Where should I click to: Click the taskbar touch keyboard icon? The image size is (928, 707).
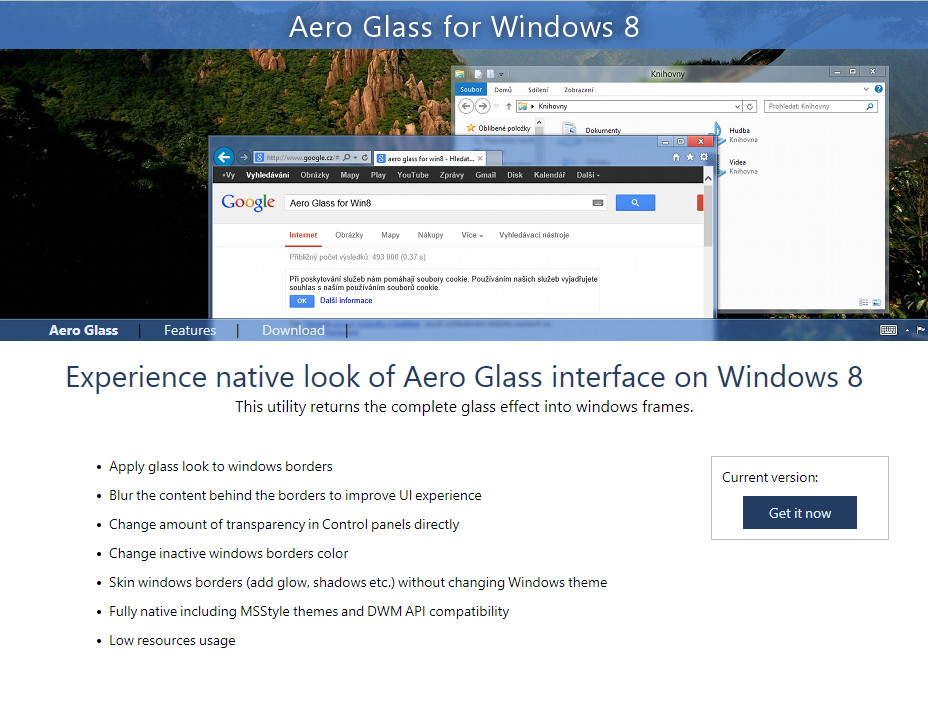click(x=888, y=330)
